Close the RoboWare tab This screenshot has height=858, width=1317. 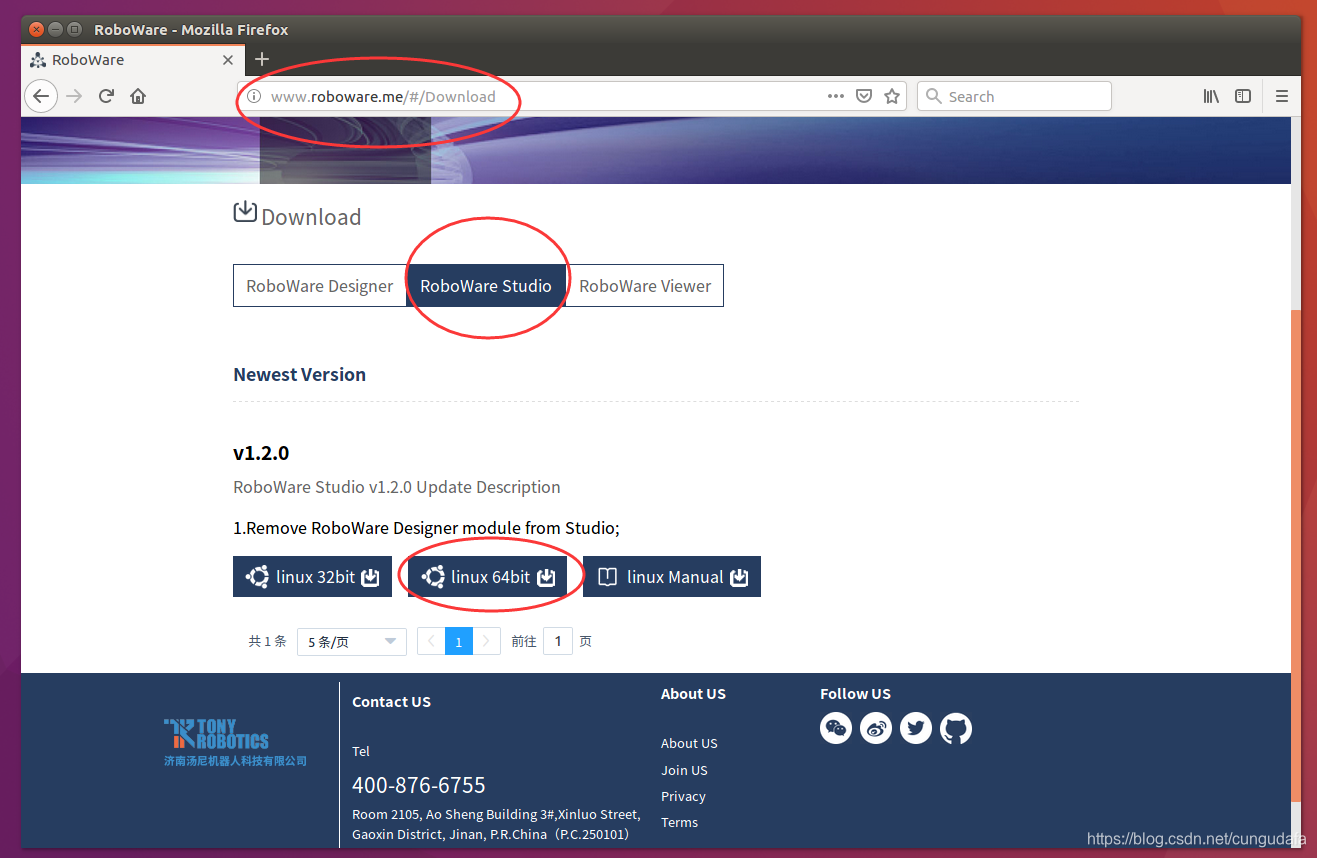pos(228,60)
